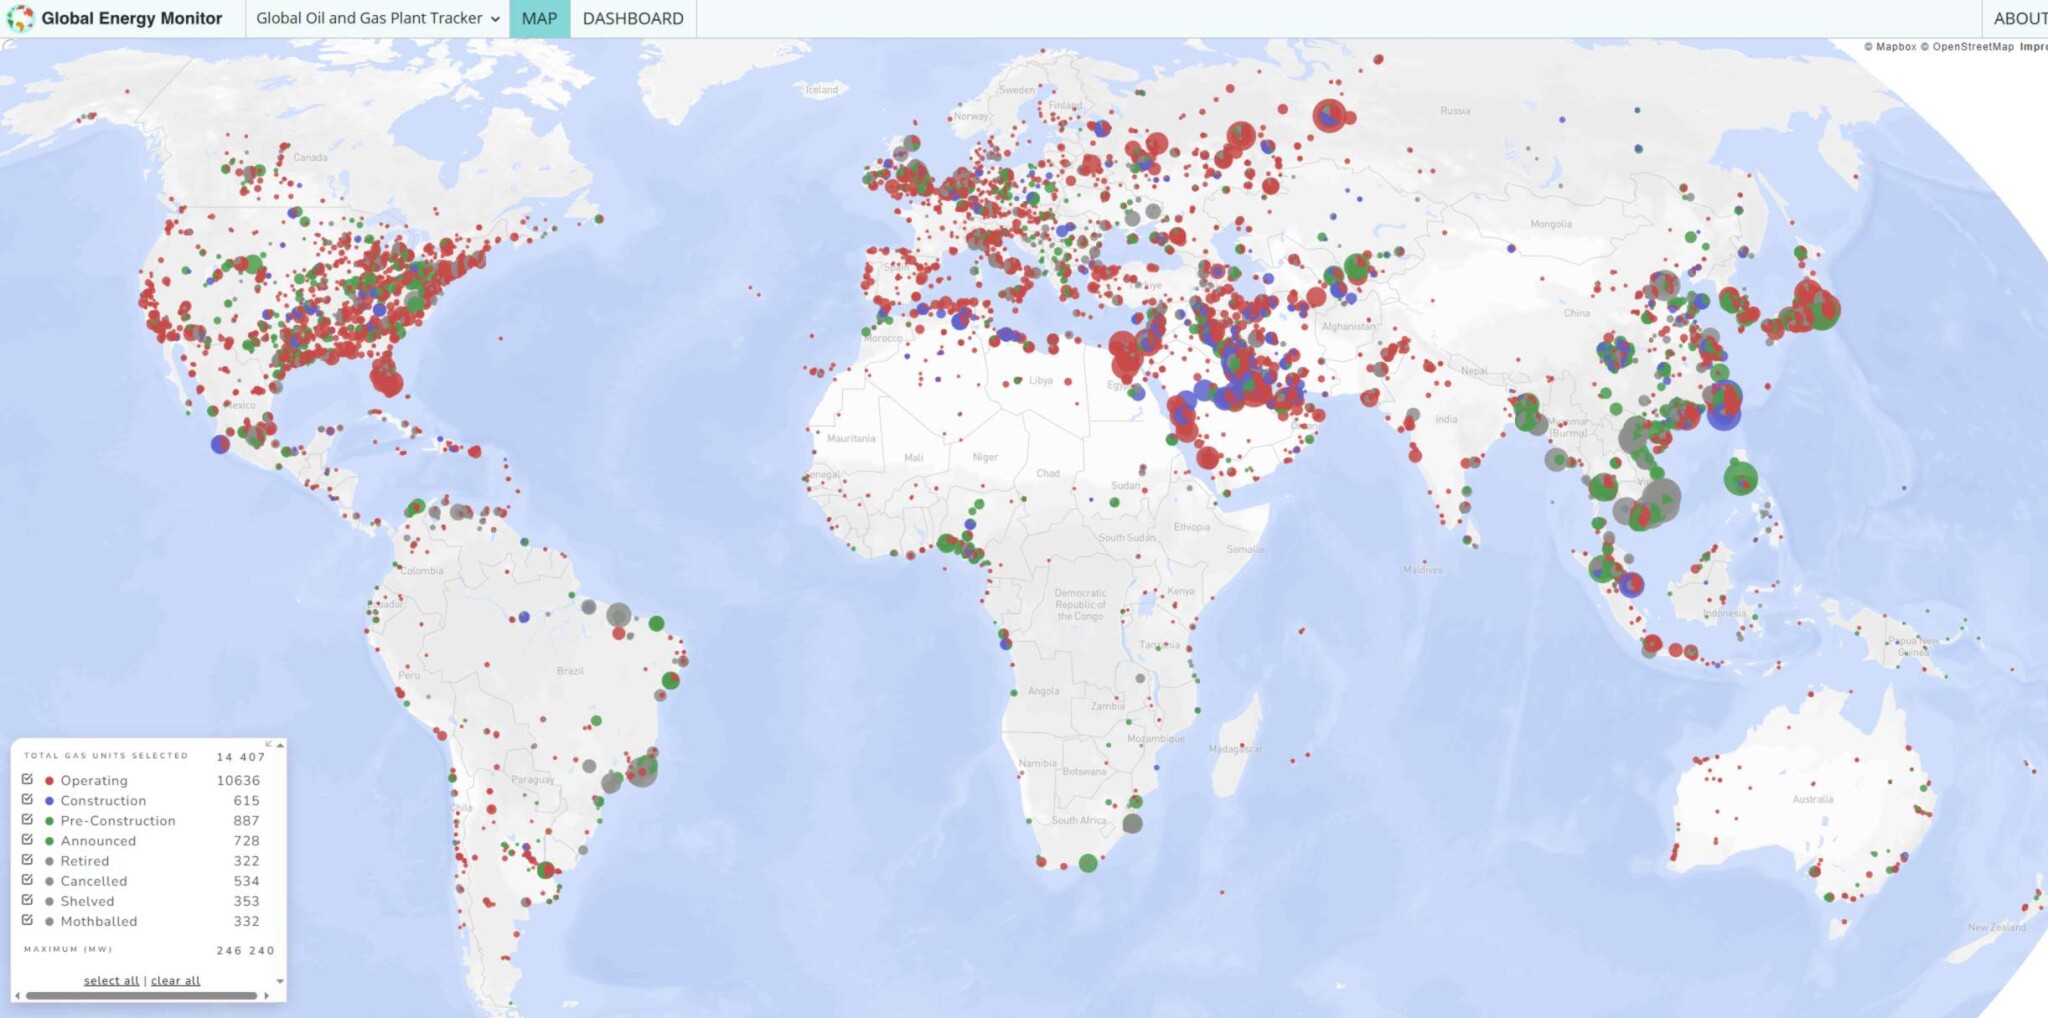Click the legend scroll-right arrow
The image size is (2048, 1018).
(x=266, y=996)
